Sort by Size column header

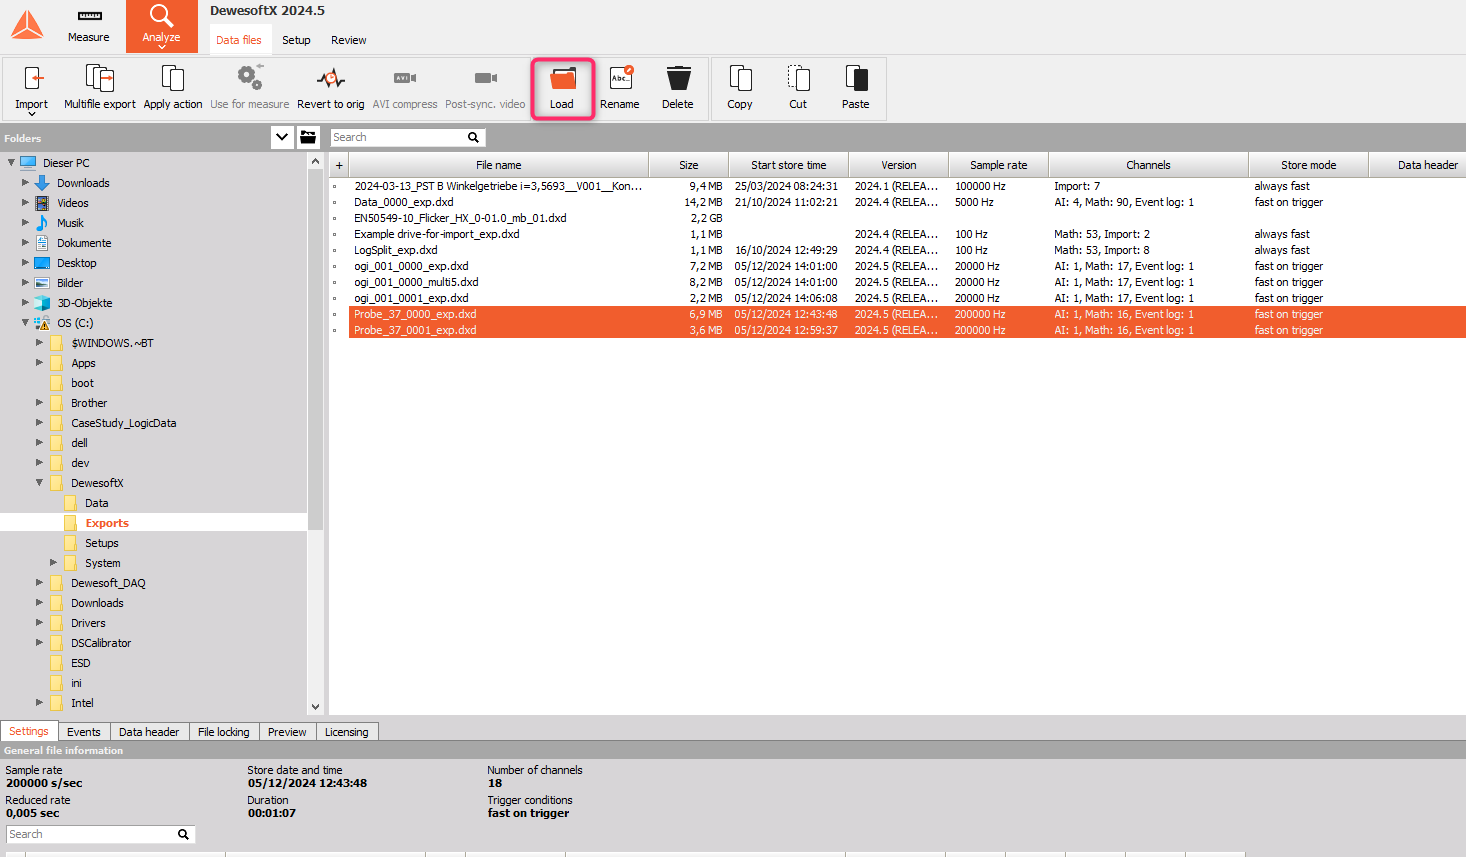pyautogui.click(x=689, y=165)
